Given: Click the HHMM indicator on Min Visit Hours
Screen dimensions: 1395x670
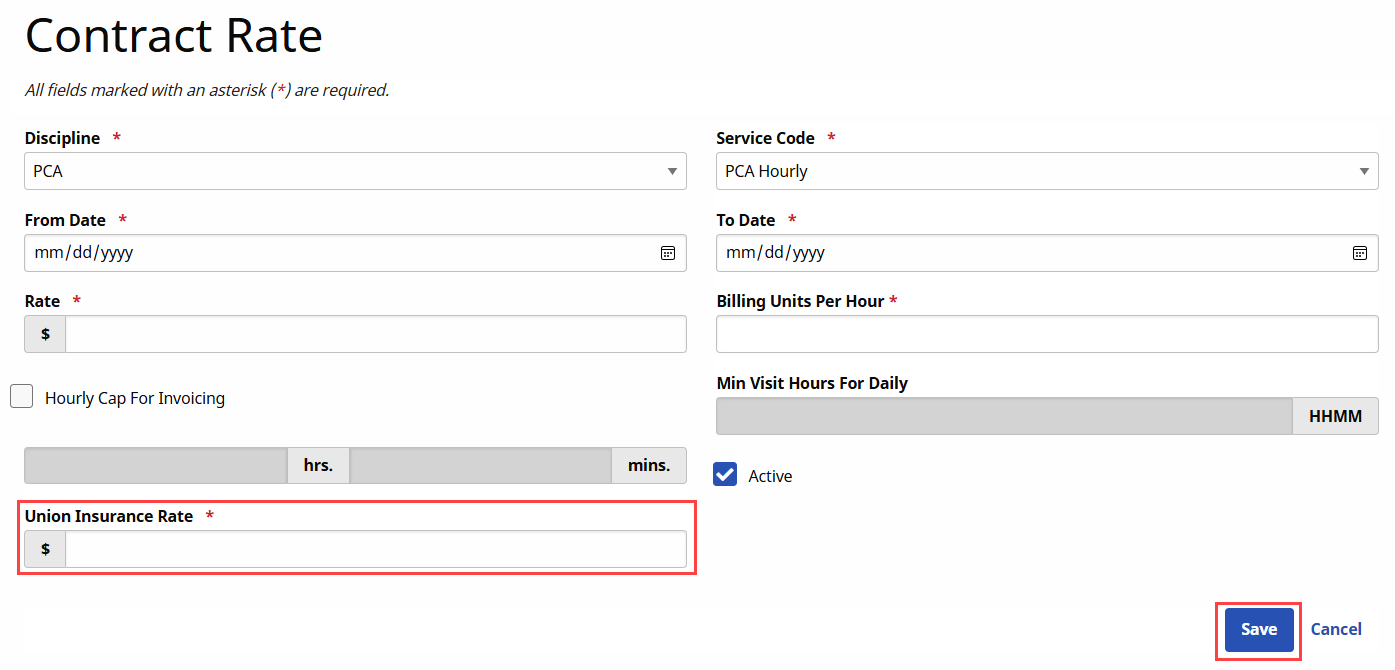Looking at the screenshot, I should (1335, 416).
